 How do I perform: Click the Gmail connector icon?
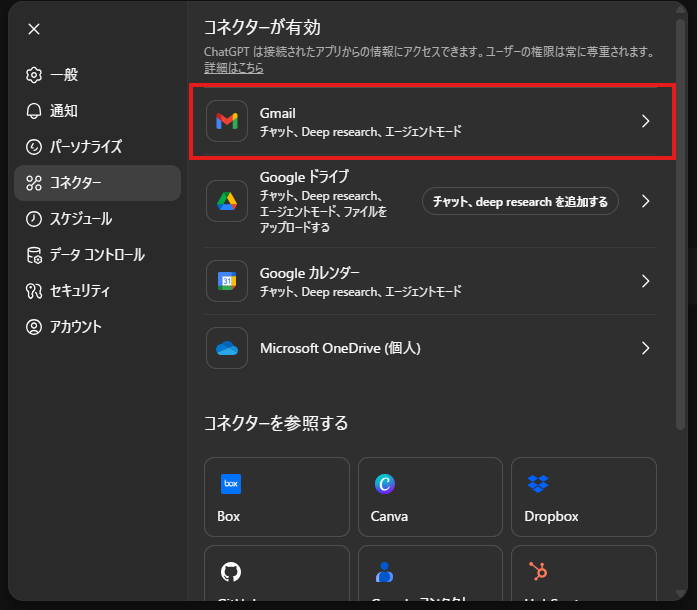tap(227, 121)
